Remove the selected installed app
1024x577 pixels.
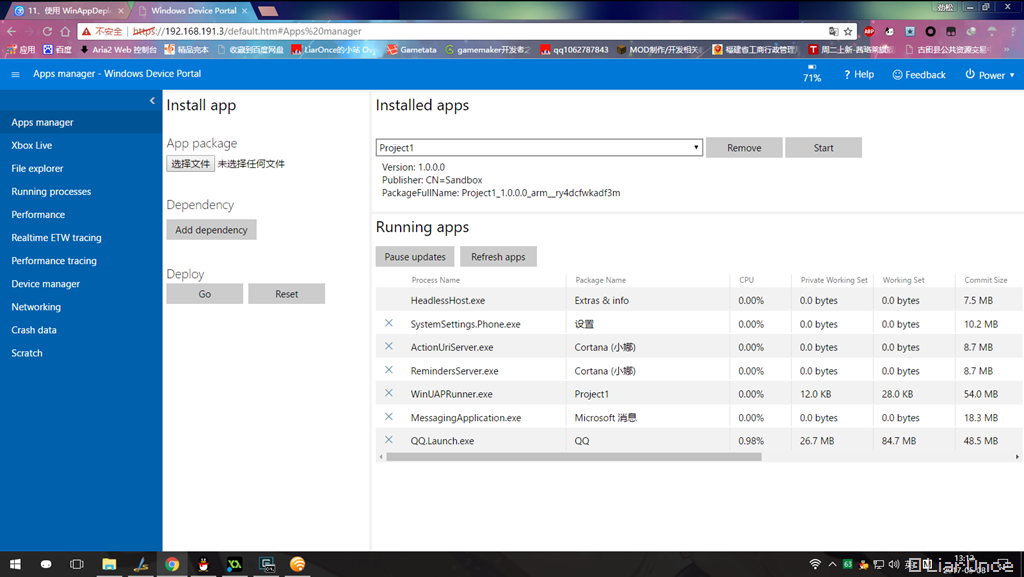coord(744,148)
